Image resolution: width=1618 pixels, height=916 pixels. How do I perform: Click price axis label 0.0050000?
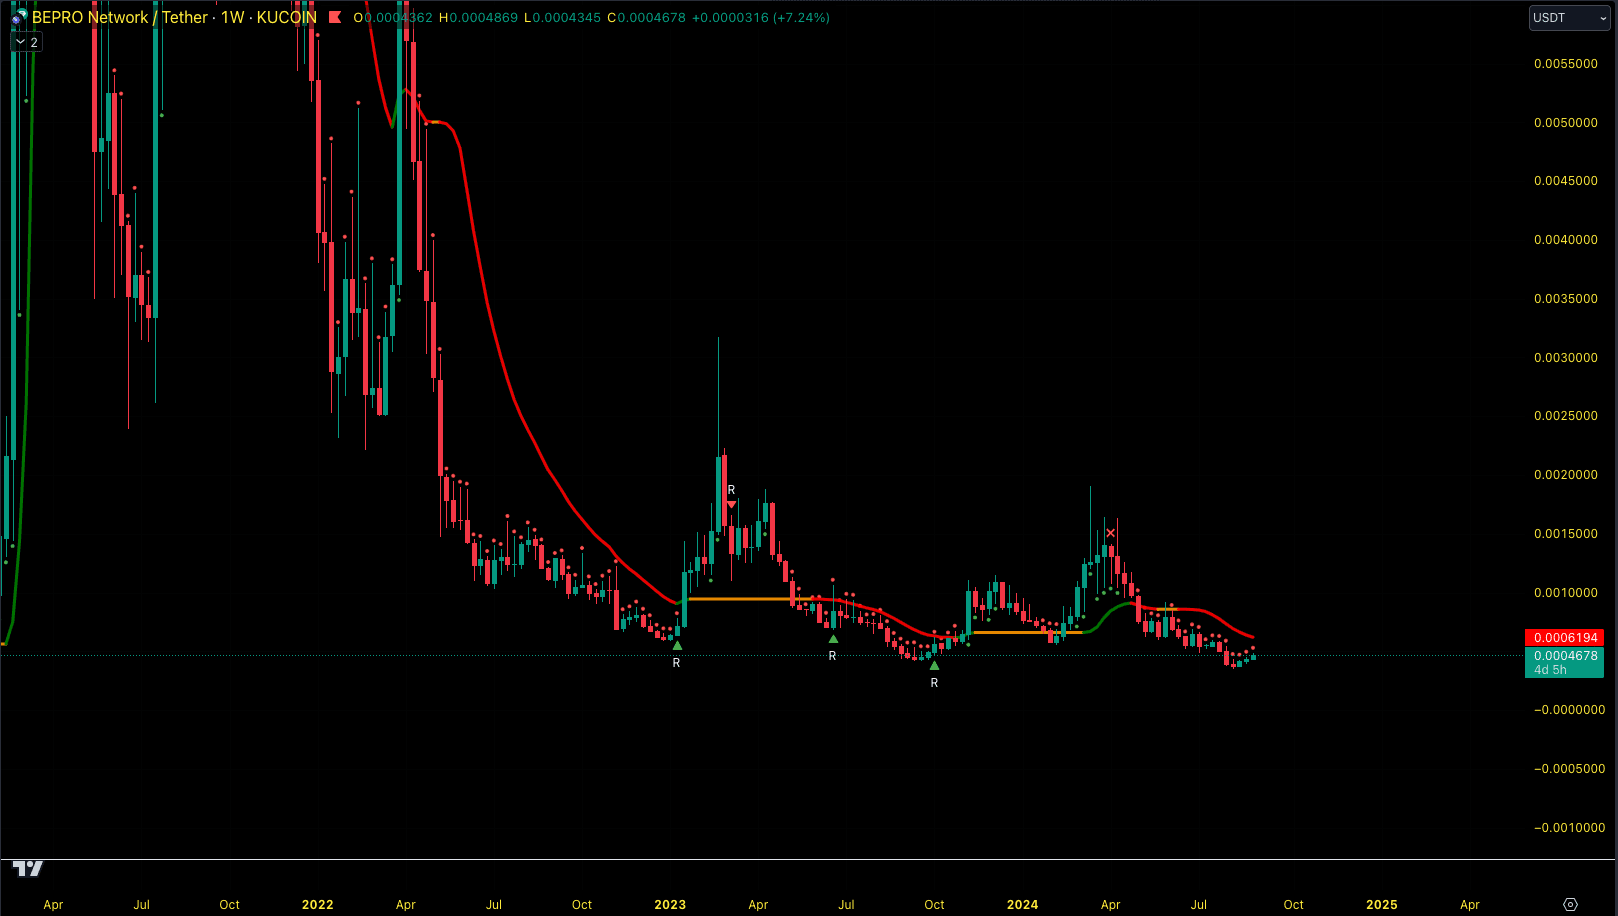(x=1566, y=122)
